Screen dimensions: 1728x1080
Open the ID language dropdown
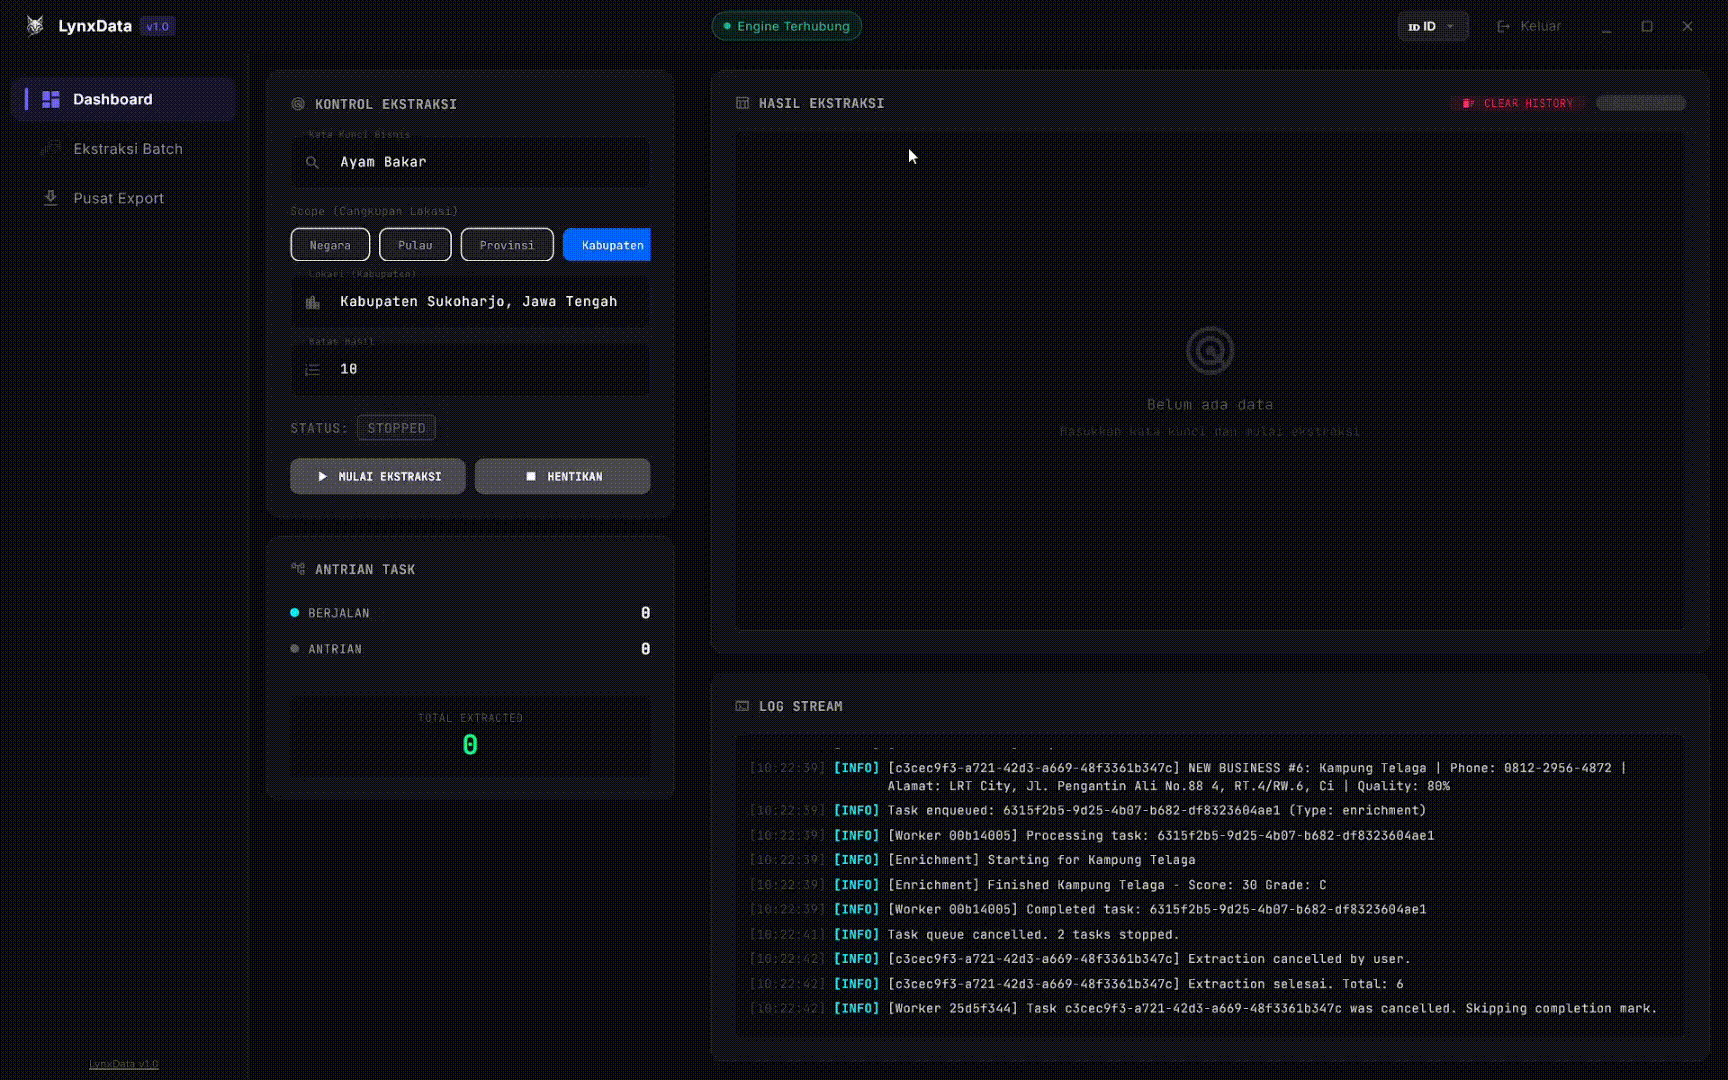coord(1432,26)
